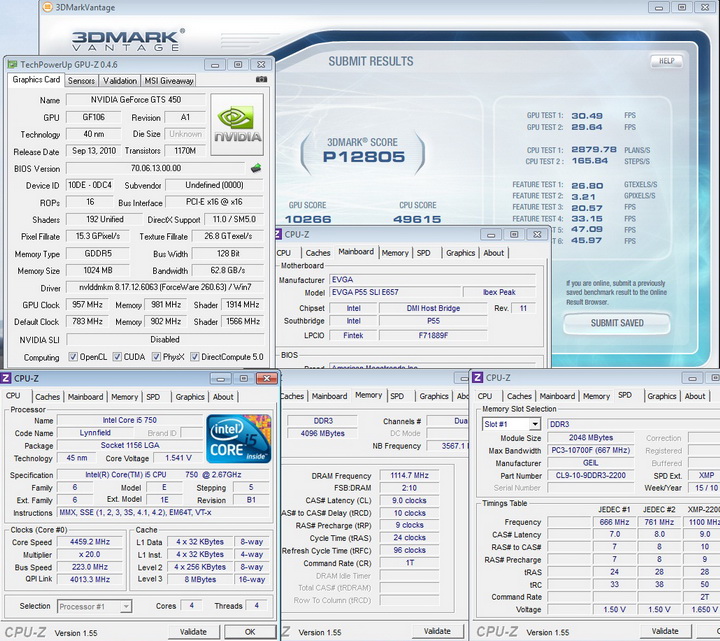The width and height of the screenshot is (720, 641).
Task: Click the Bus Speed value 223.0 MHz
Action: (90, 567)
